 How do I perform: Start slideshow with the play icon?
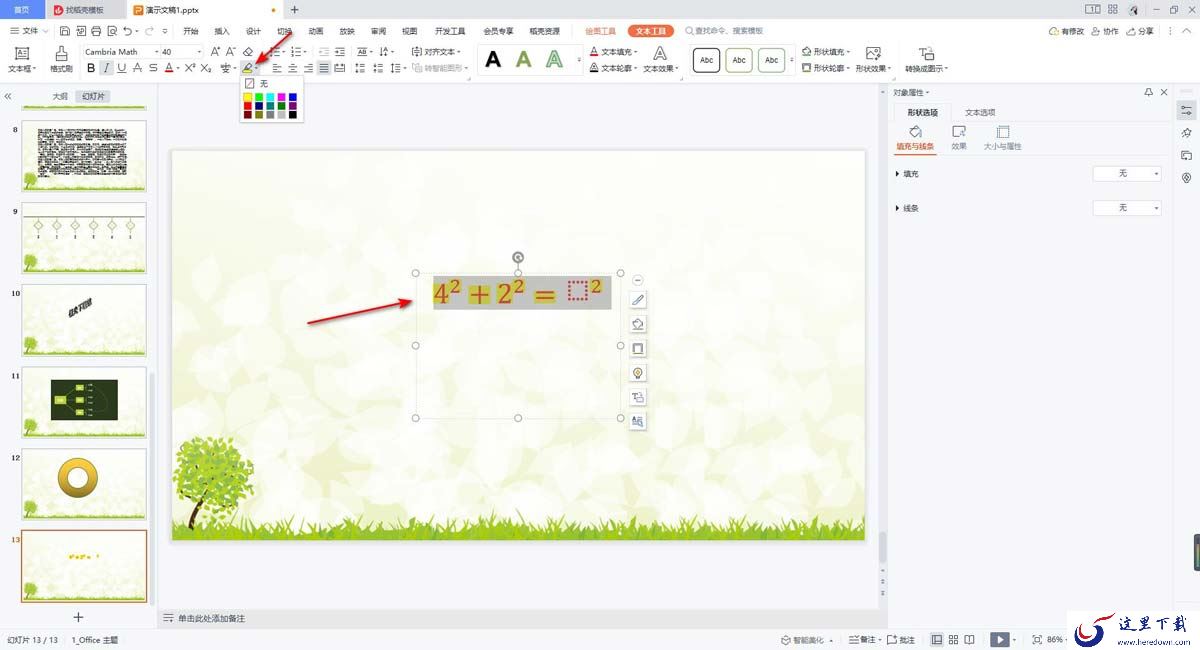click(x=999, y=639)
